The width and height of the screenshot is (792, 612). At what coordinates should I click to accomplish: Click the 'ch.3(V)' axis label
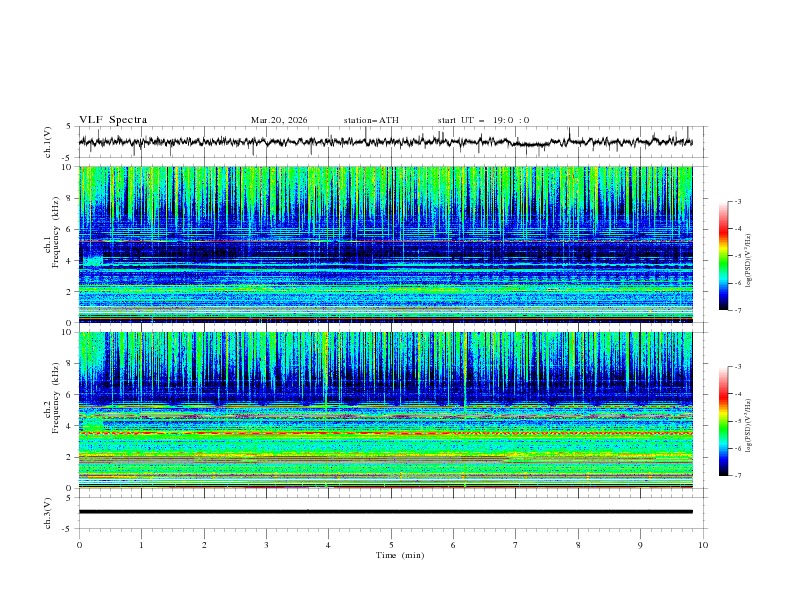48,513
